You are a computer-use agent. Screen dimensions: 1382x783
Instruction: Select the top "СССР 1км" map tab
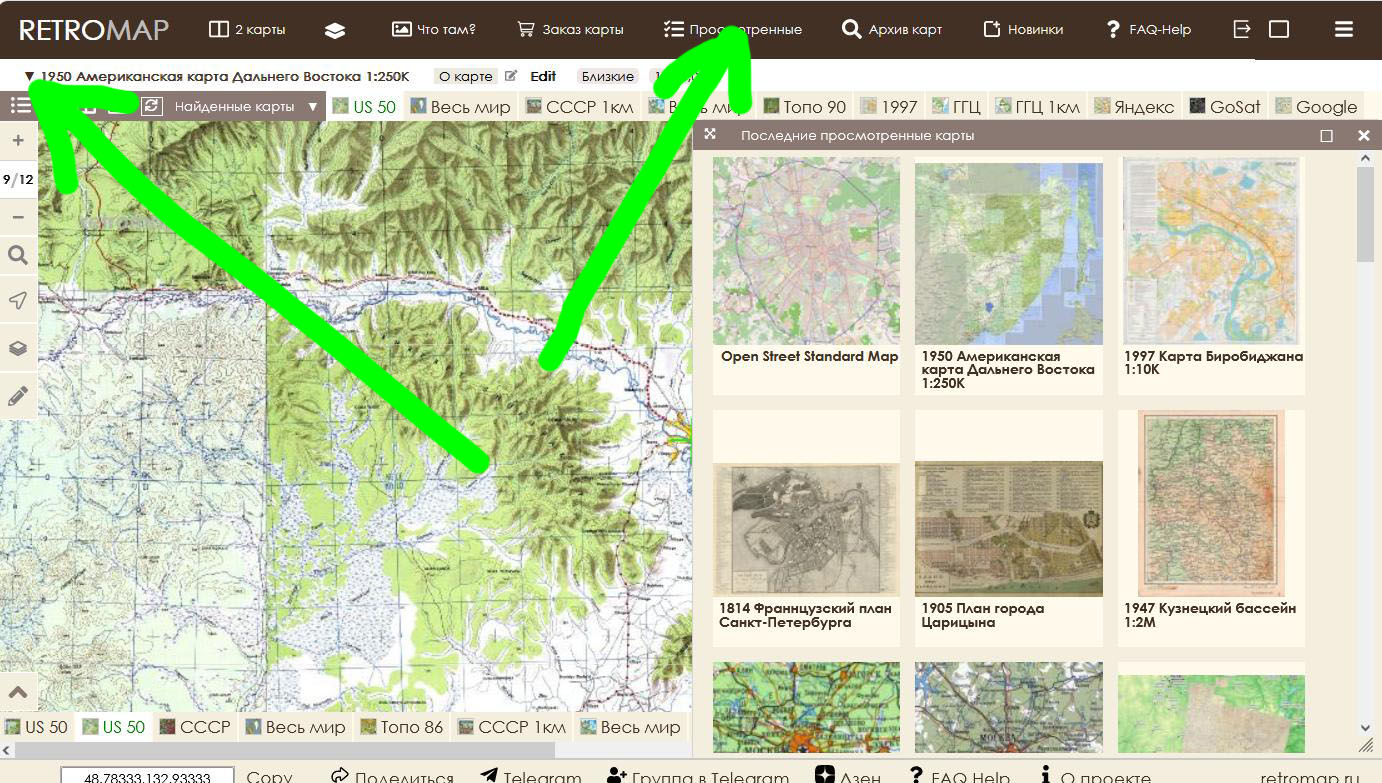(580, 107)
